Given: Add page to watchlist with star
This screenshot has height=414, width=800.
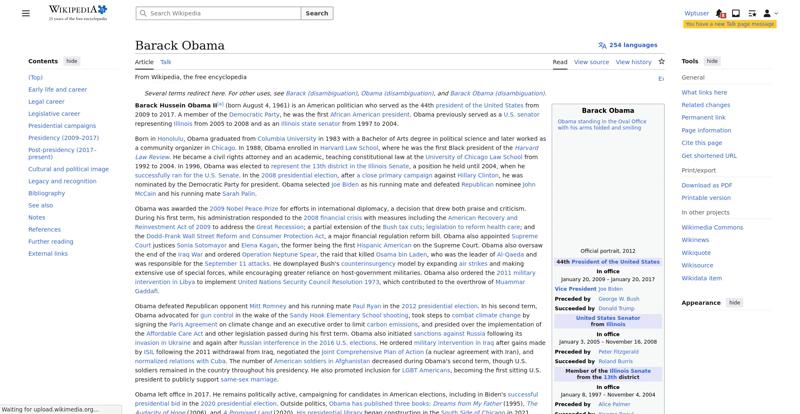Looking at the screenshot, I should pos(661,62).
